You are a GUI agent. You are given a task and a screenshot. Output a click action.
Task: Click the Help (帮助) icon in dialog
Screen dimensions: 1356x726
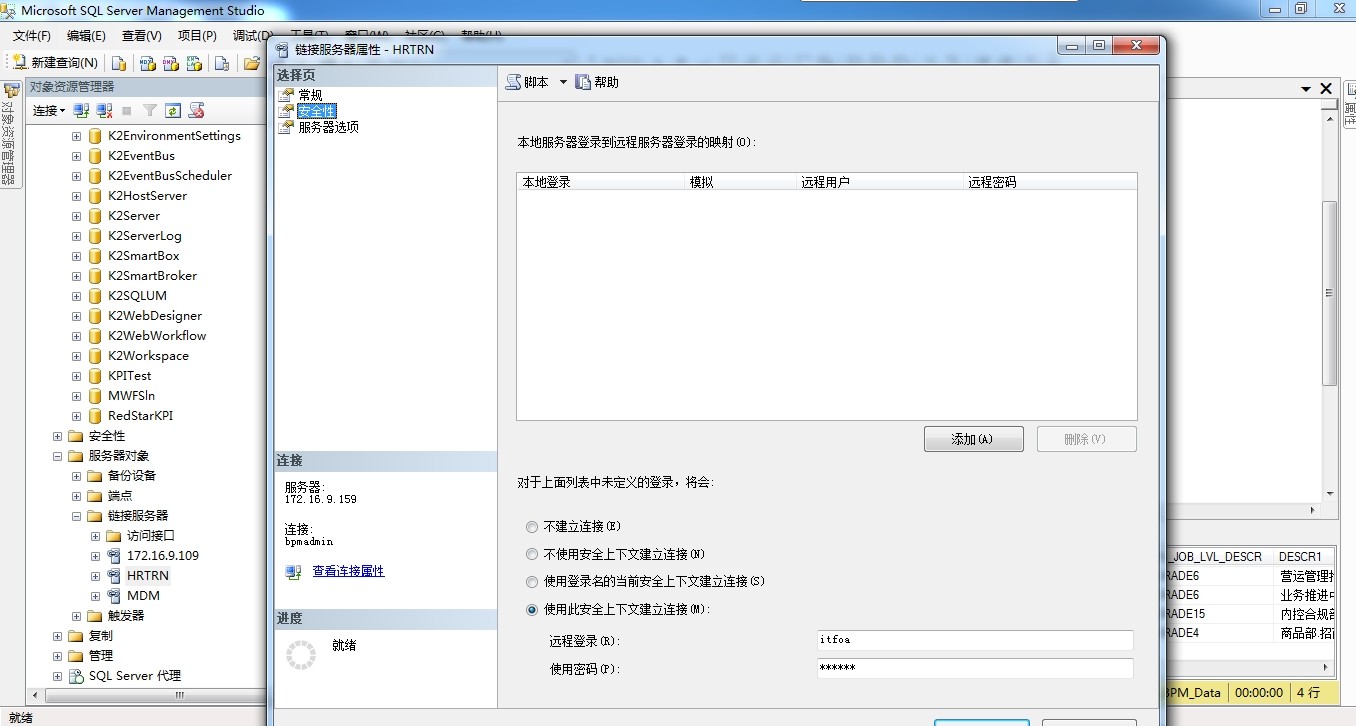pyautogui.click(x=583, y=82)
